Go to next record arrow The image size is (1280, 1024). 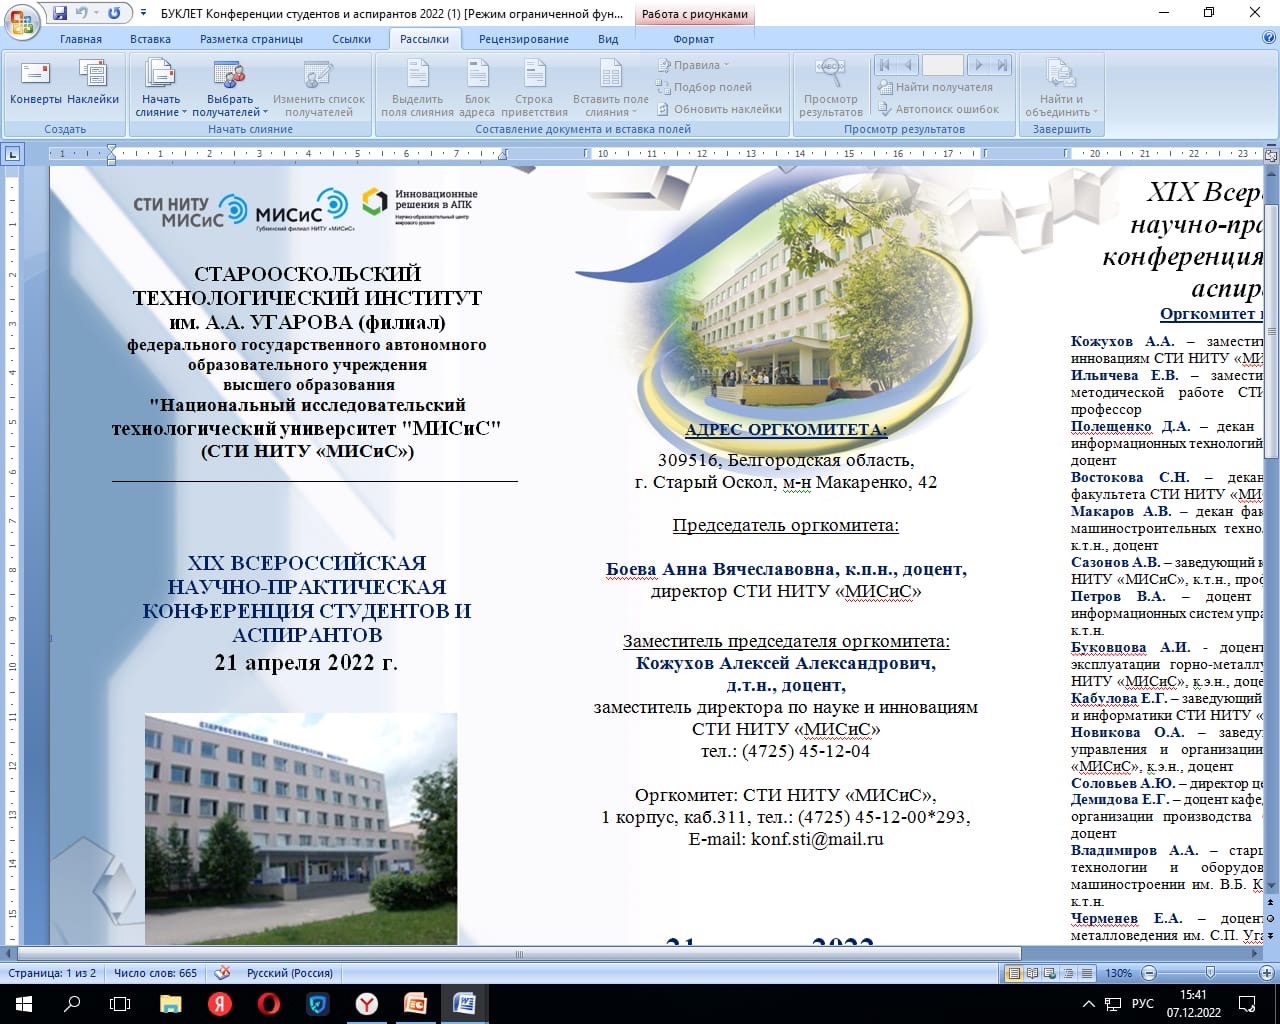pos(979,65)
